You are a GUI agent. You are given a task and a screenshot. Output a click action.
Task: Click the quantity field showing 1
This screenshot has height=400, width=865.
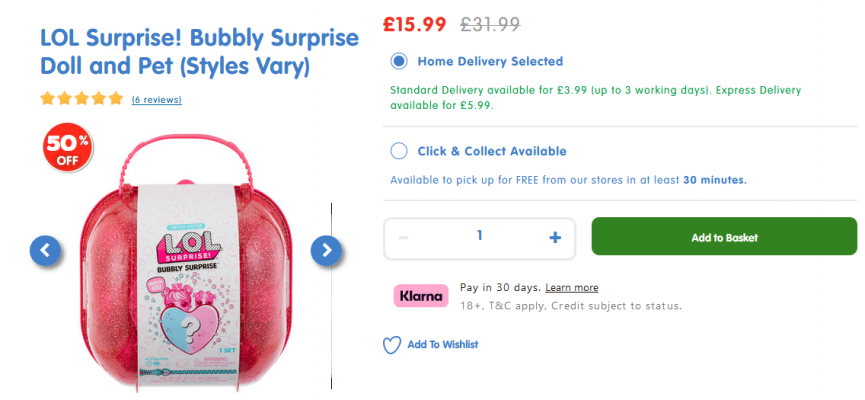479,236
